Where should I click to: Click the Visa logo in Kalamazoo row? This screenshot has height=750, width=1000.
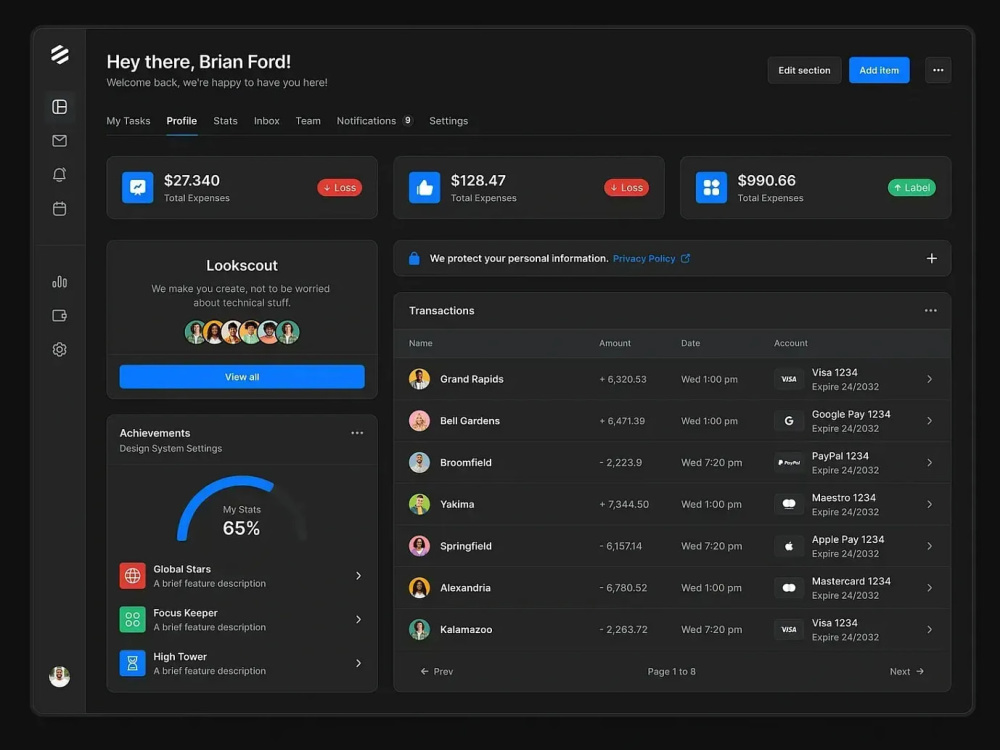click(789, 629)
